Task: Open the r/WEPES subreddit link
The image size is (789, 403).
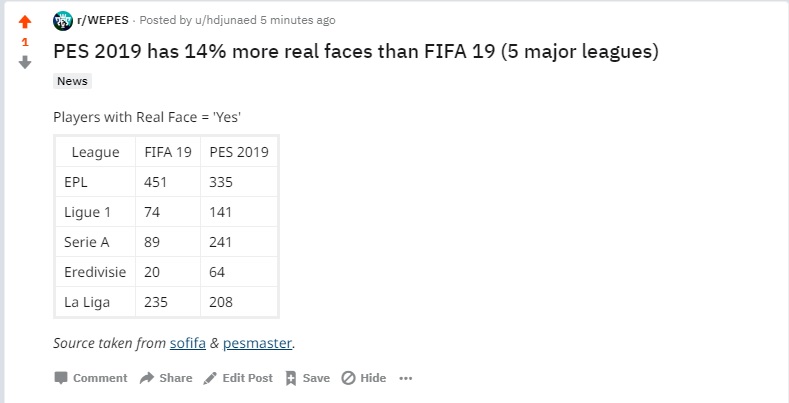Action: click(103, 20)
